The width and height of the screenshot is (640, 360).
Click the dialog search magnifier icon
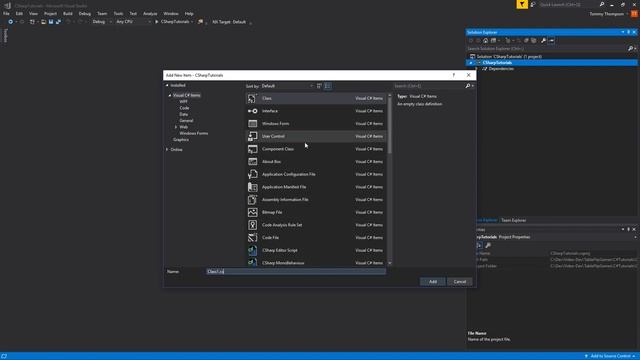[468, 86]
